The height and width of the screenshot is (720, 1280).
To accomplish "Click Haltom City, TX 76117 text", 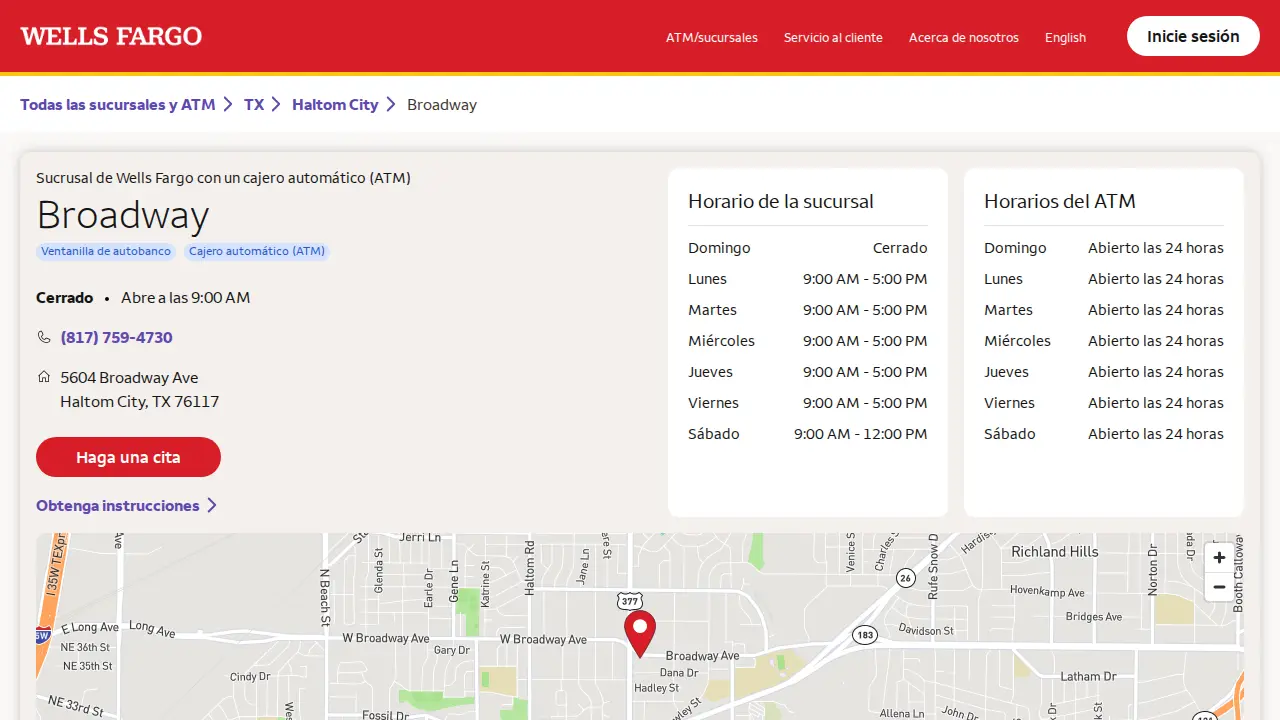I will tap(140, 402).
